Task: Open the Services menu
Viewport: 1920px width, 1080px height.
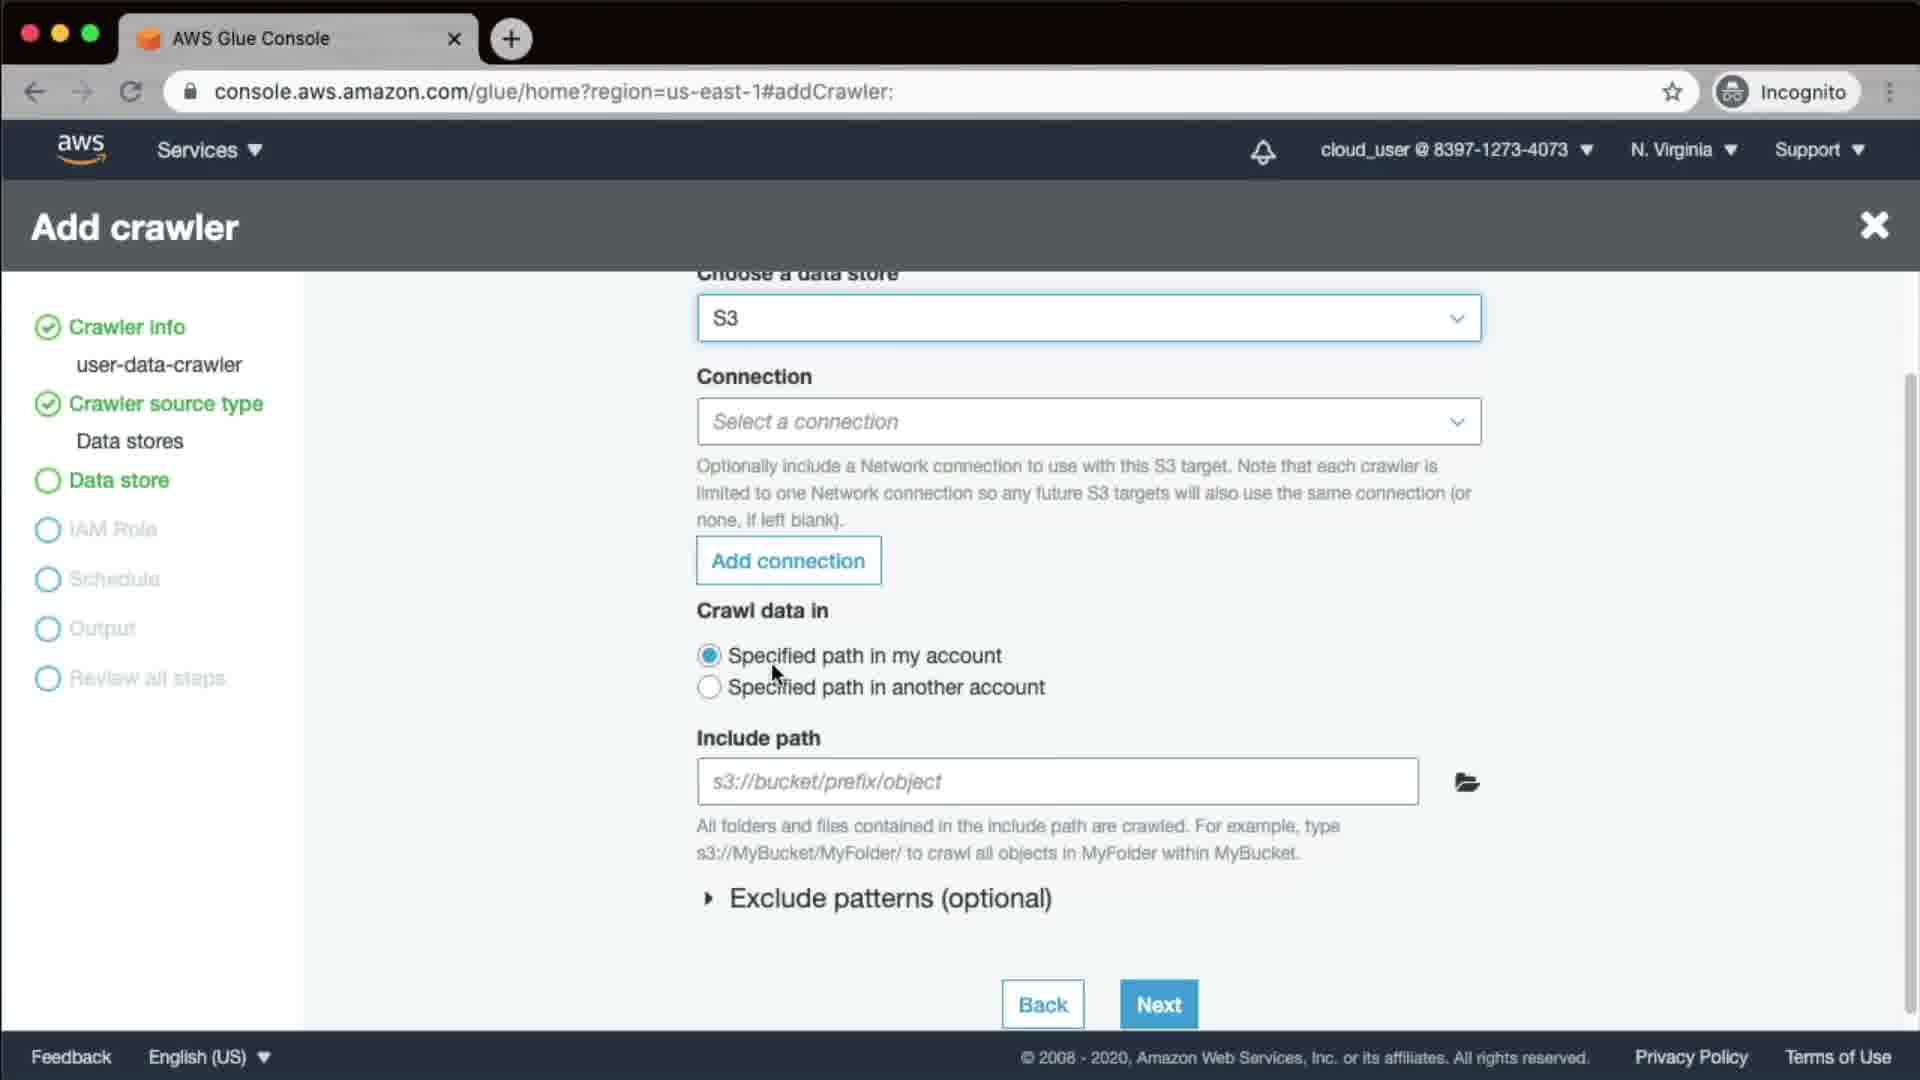Action: tap(209, 150)
